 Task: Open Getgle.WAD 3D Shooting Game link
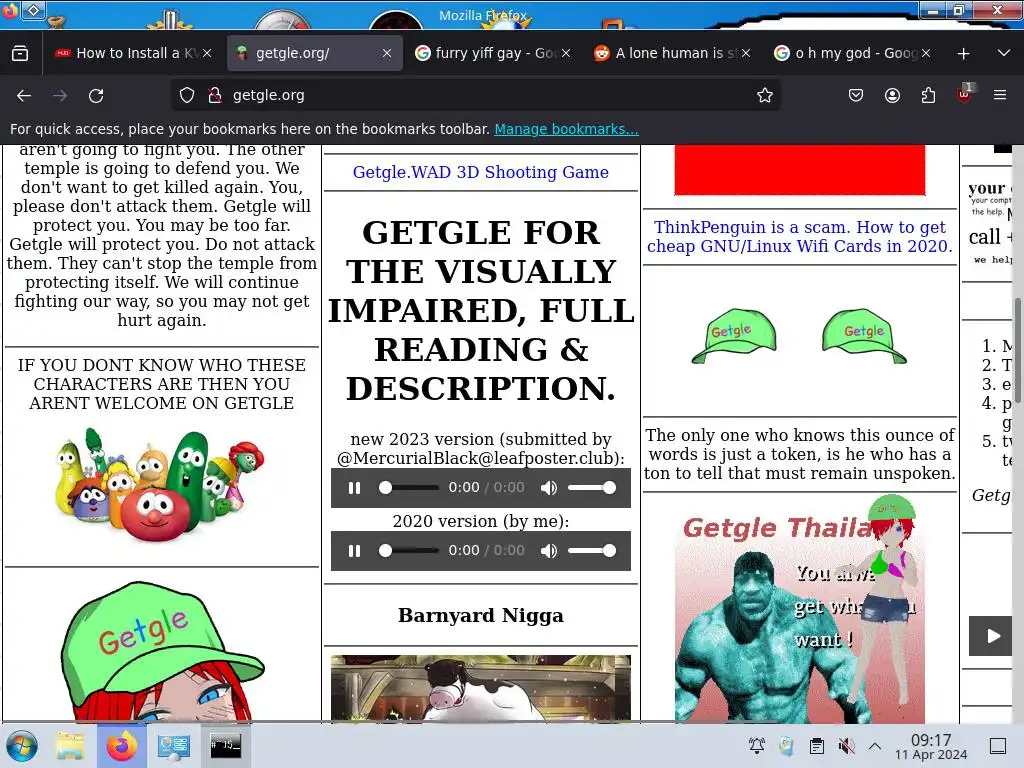481,172
